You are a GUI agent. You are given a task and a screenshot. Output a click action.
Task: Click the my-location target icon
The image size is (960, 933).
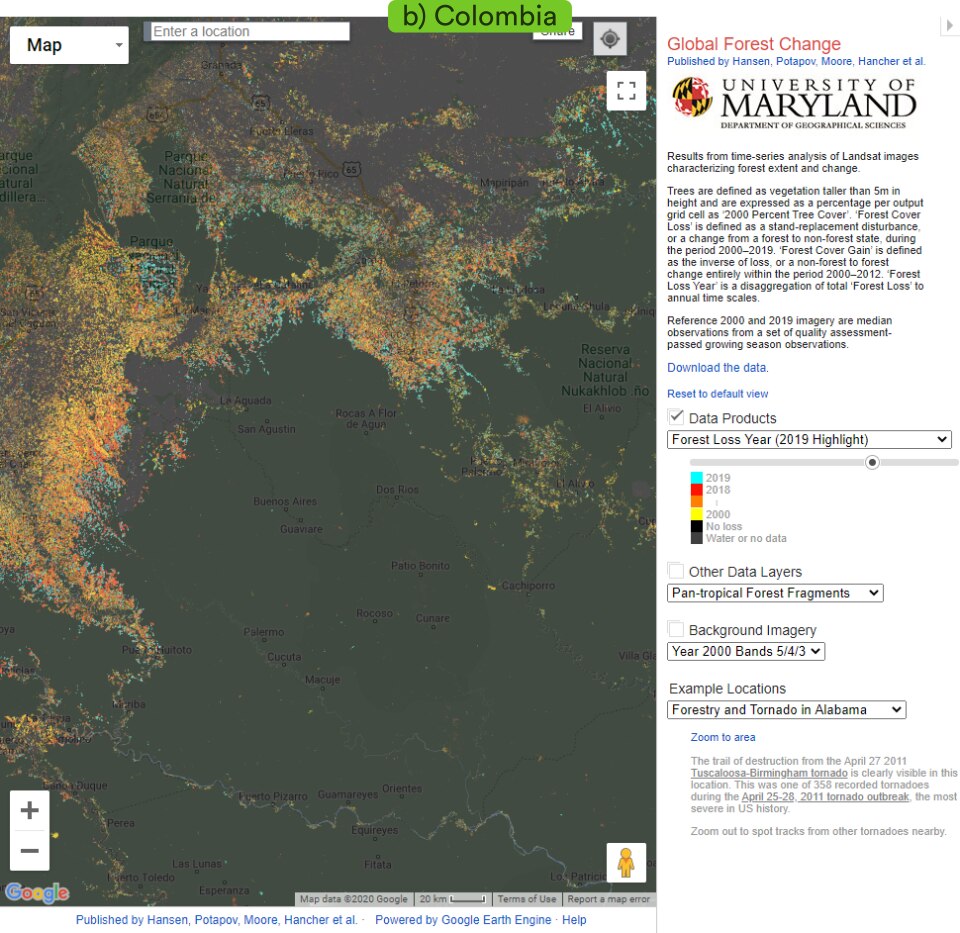pos(610,39)
